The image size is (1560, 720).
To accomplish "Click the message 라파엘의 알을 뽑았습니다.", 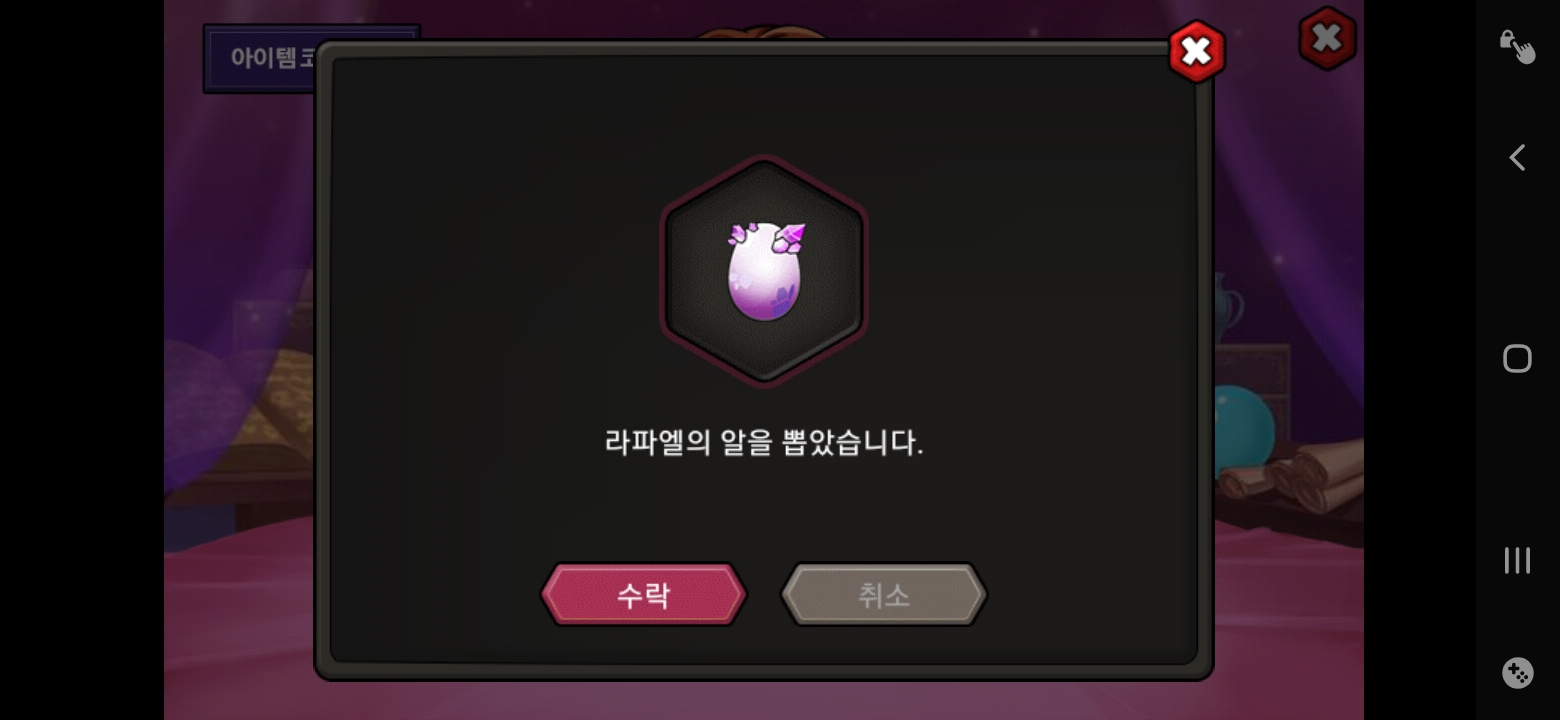I will point(764,442).
